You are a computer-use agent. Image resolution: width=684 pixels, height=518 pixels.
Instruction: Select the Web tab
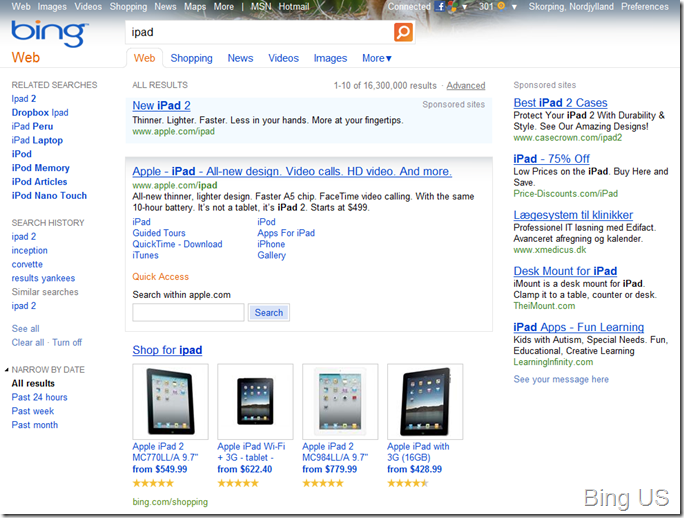(x=144, y=58)
